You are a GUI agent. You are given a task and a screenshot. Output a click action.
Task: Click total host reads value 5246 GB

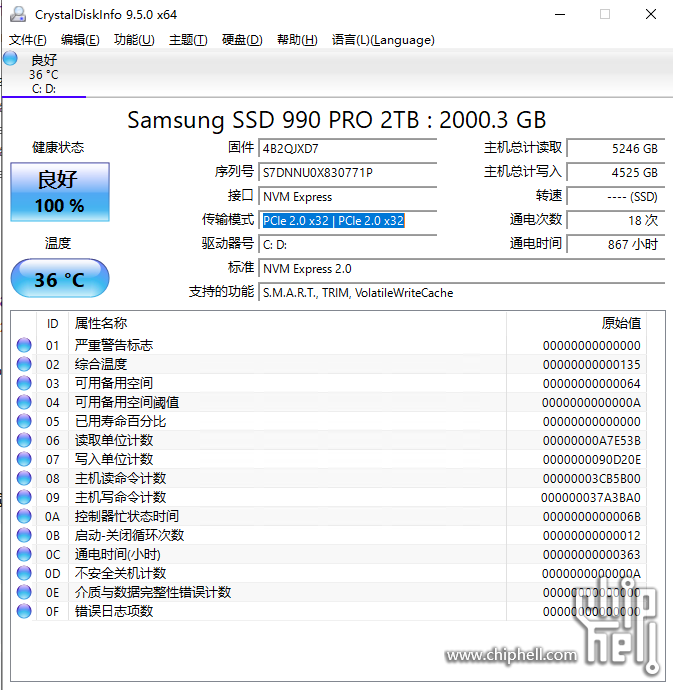pos(616,148)
